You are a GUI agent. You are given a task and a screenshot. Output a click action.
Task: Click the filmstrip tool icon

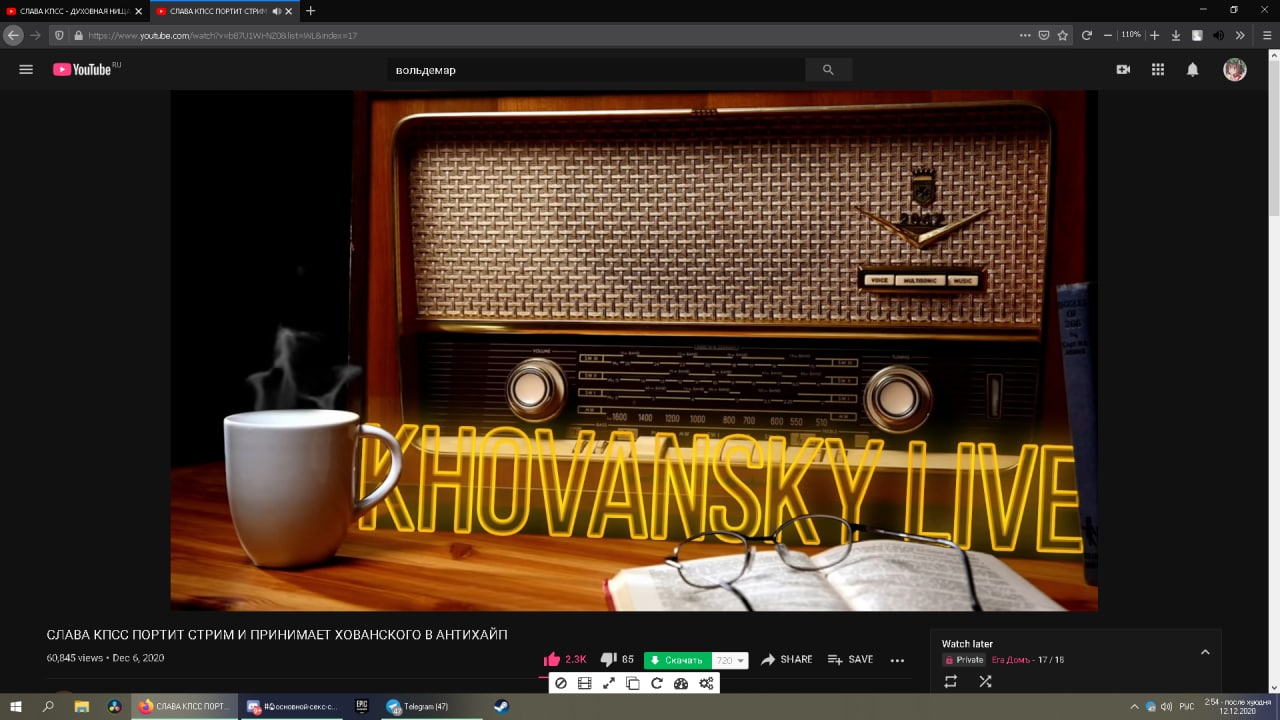click(585, 683)
